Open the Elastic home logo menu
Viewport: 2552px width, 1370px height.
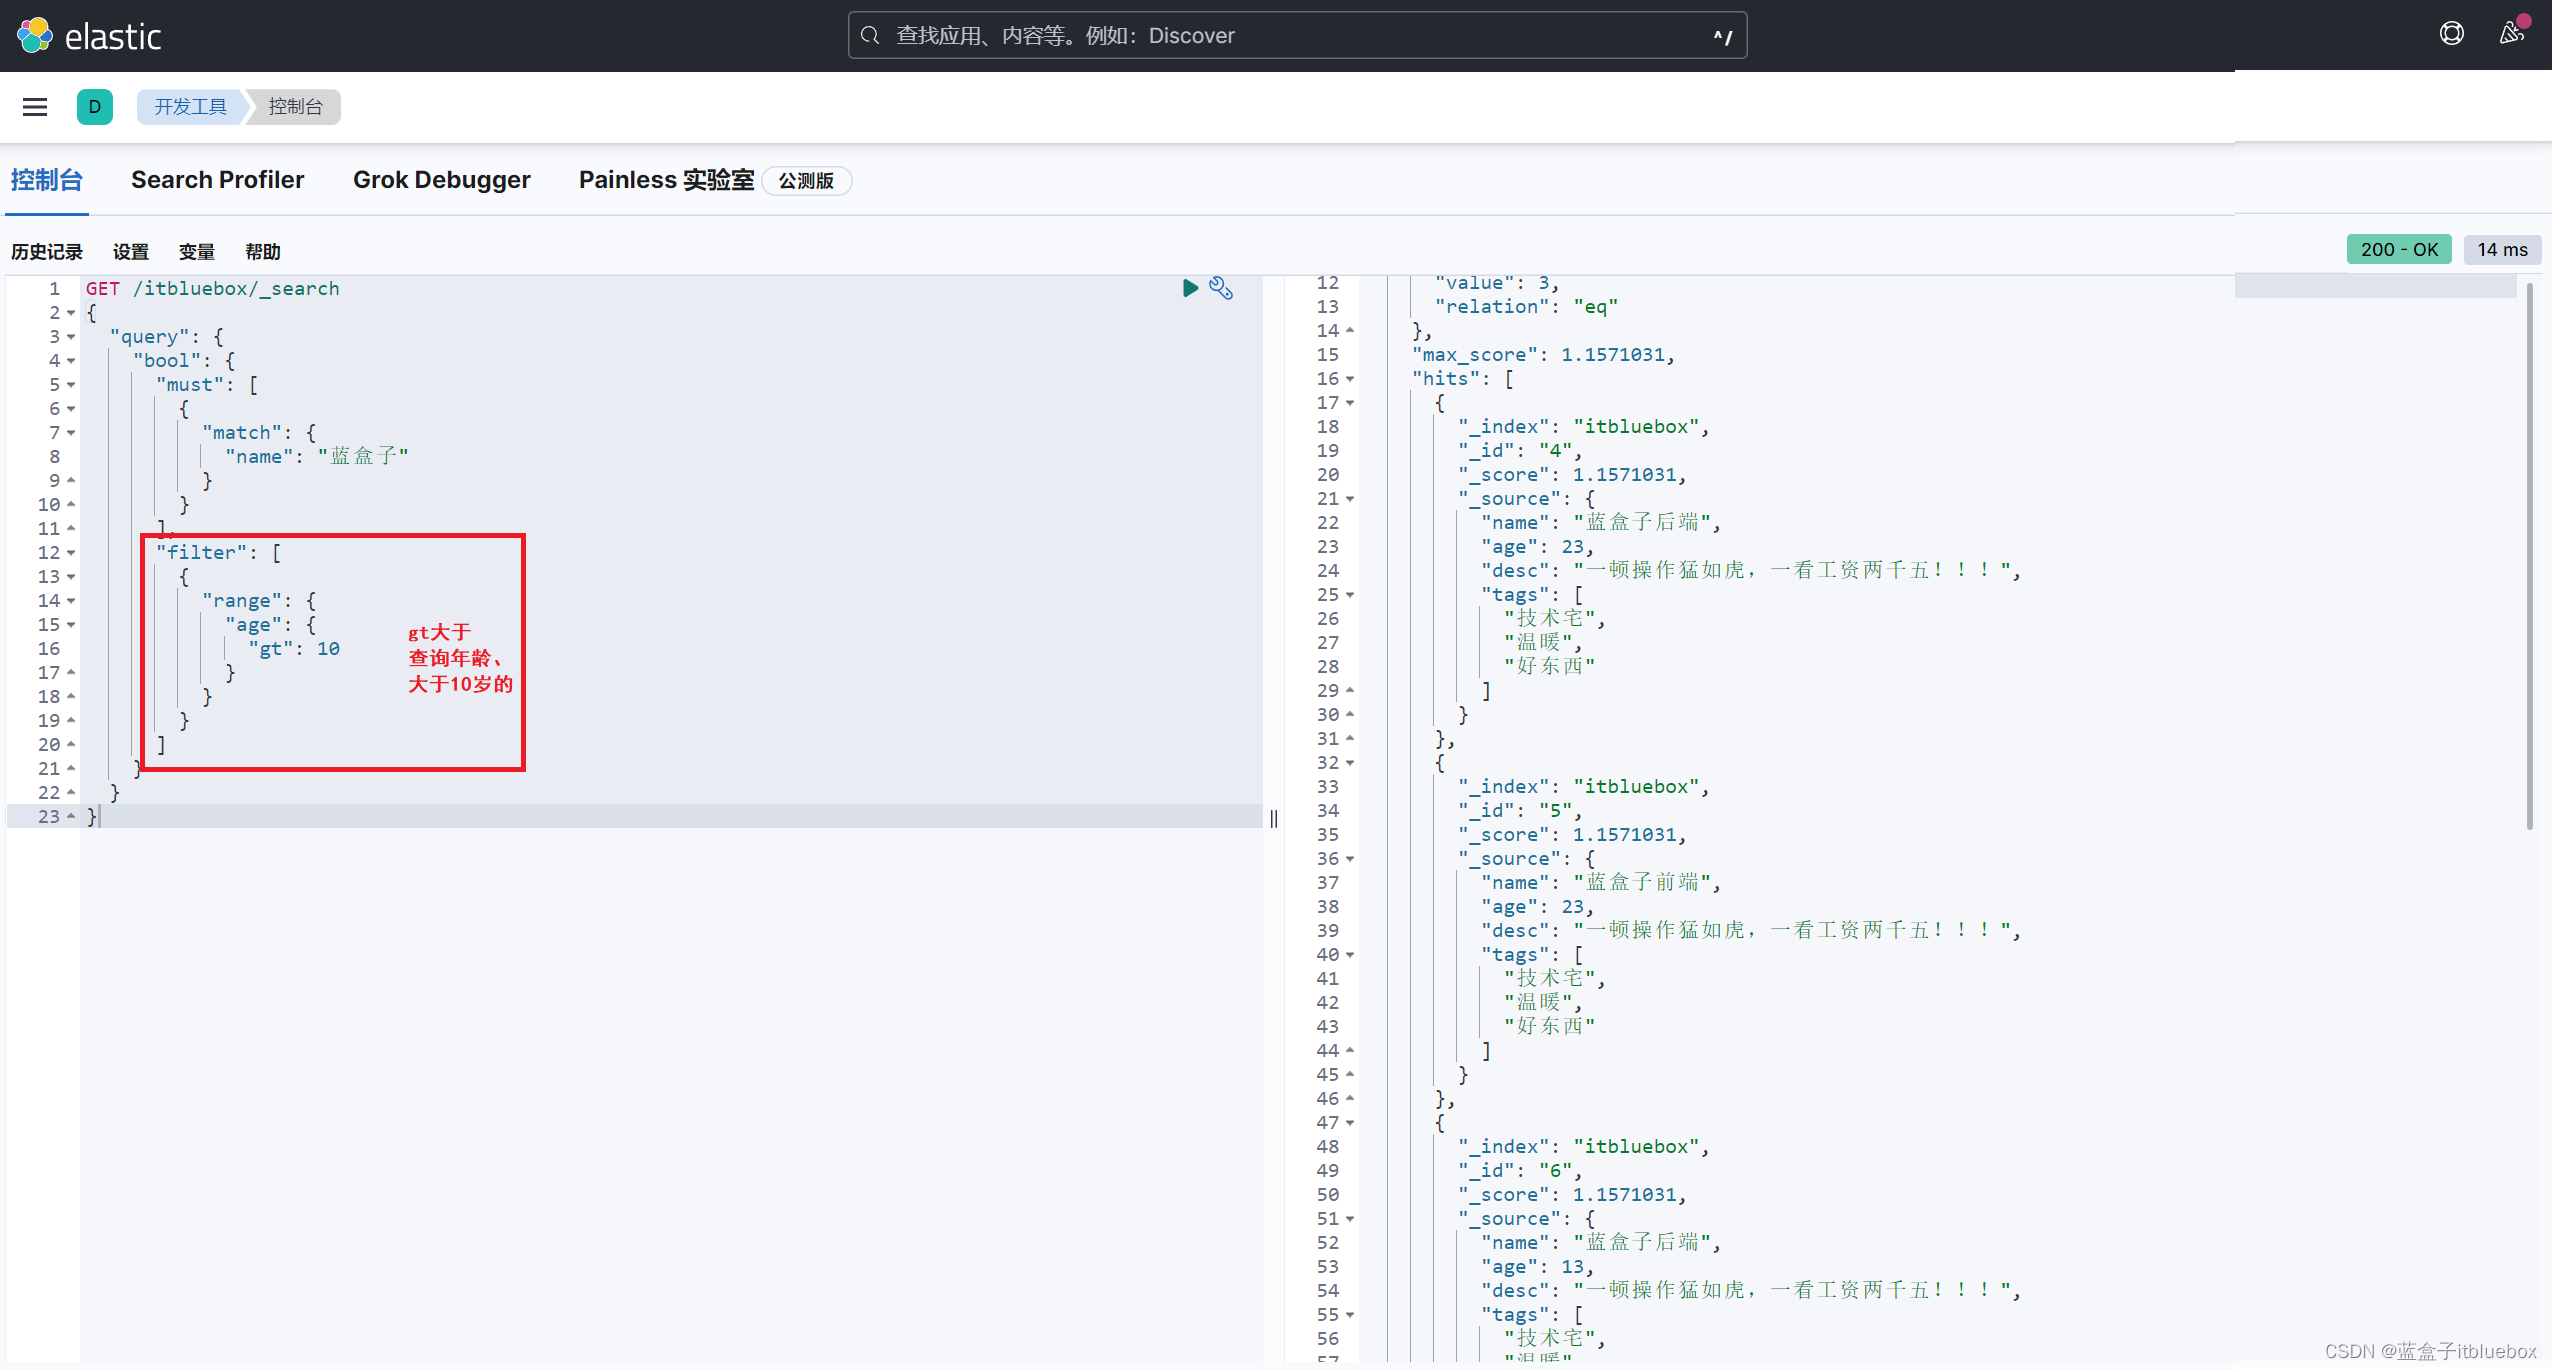[88, 34]
